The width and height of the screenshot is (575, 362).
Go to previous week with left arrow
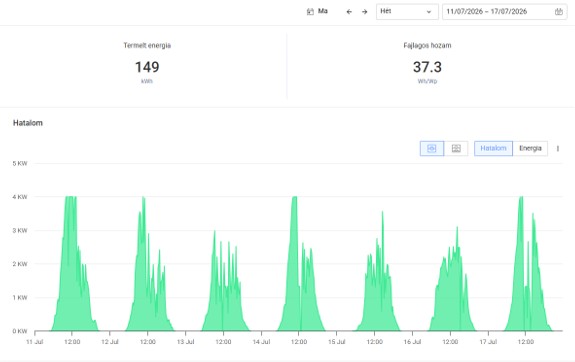click(x=349, y=12)
